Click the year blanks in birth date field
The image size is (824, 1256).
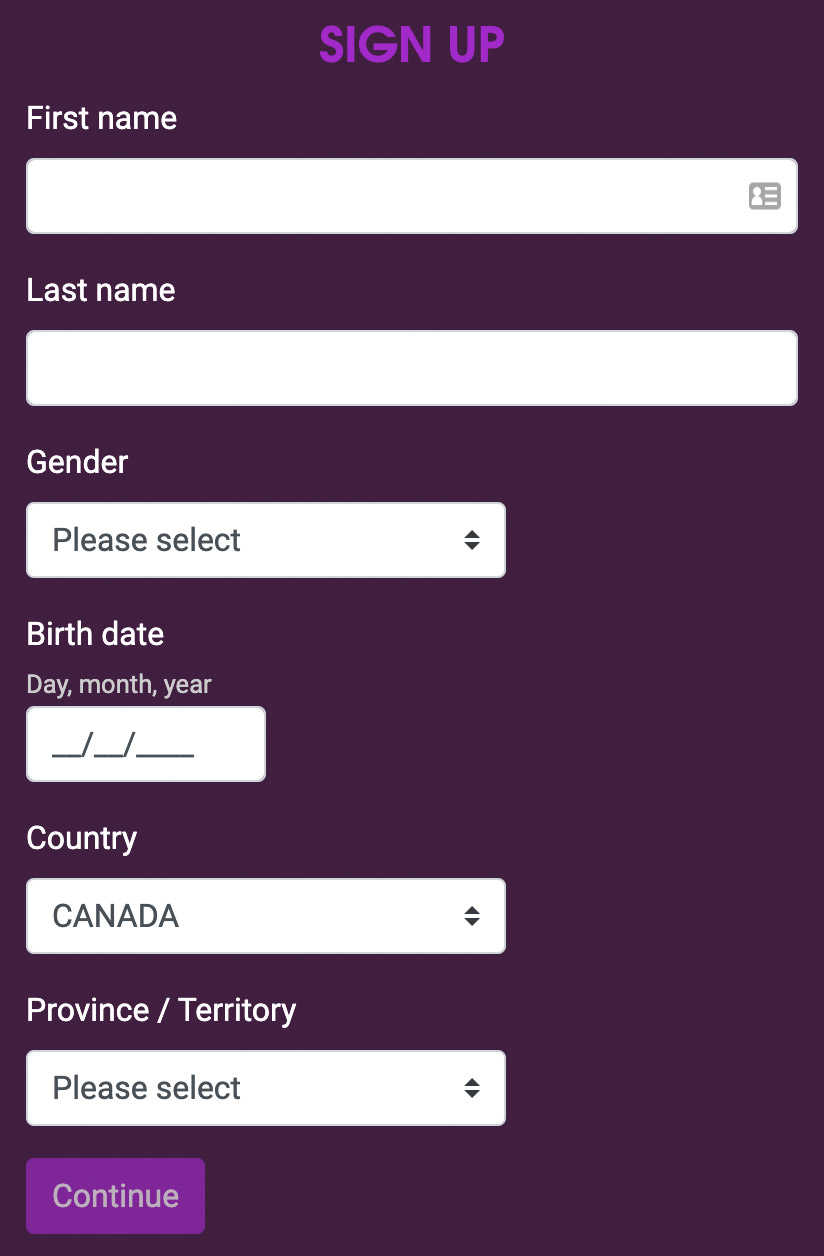point(166,746)
